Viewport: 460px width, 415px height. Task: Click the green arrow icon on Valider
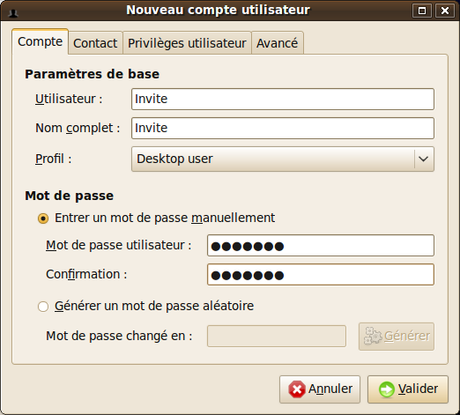click(x=387, y=389)
